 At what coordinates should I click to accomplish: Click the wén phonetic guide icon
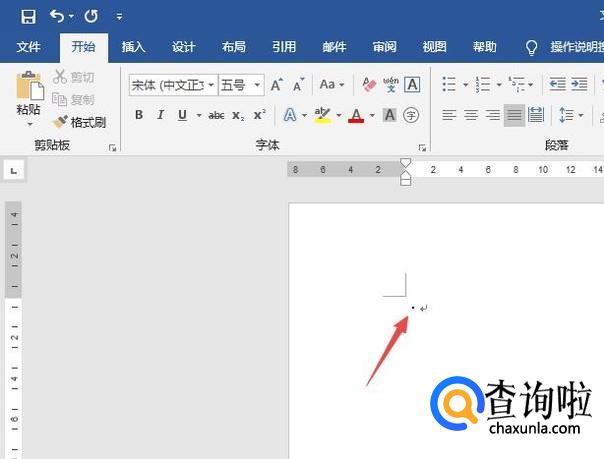click(391, 84)
